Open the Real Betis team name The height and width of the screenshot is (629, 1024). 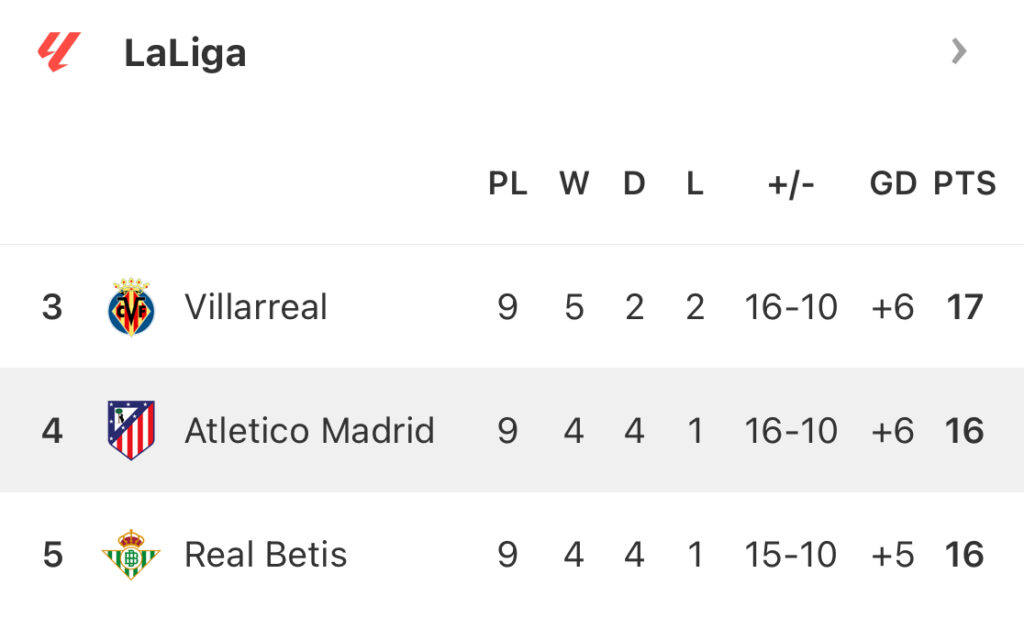tap(266, 555)
